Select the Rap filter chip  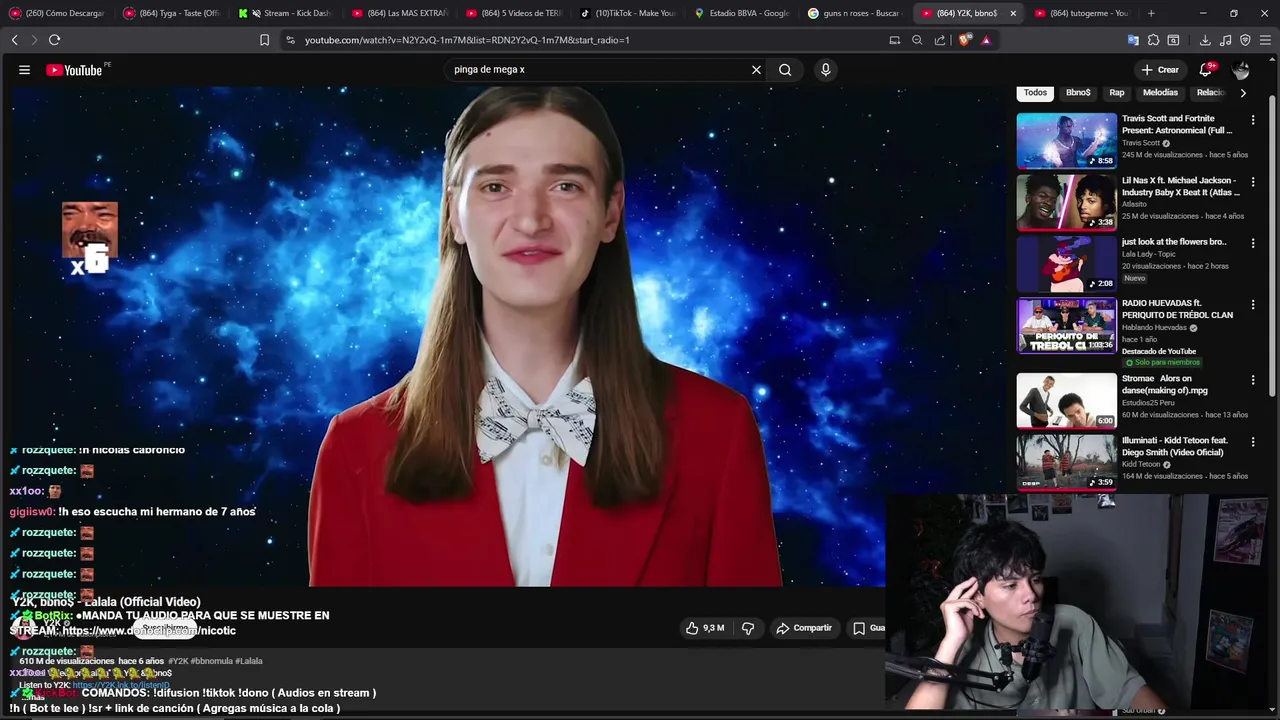[x=1117, y=93]
